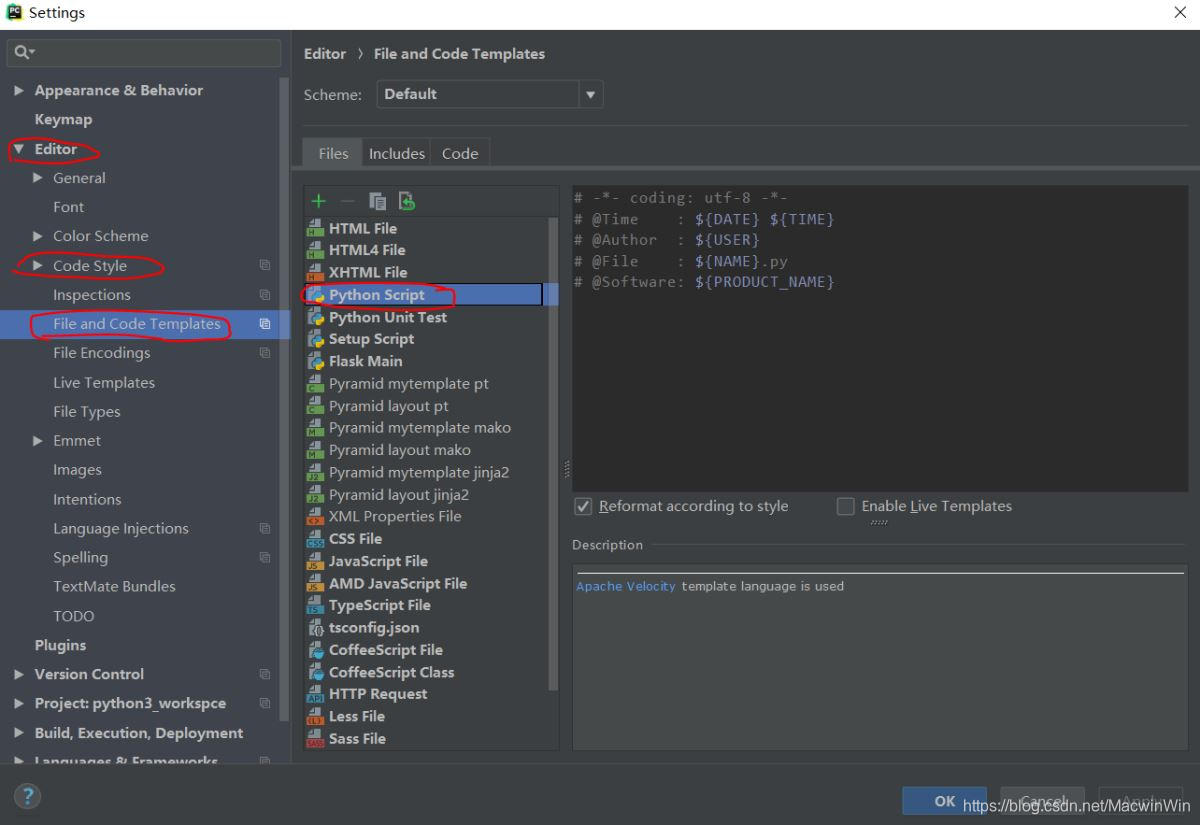This screenshot has width=1200, height=825.
Task: Expand Appearance & Behavior section
Action: pyautogui.click(x=19, y=90)
